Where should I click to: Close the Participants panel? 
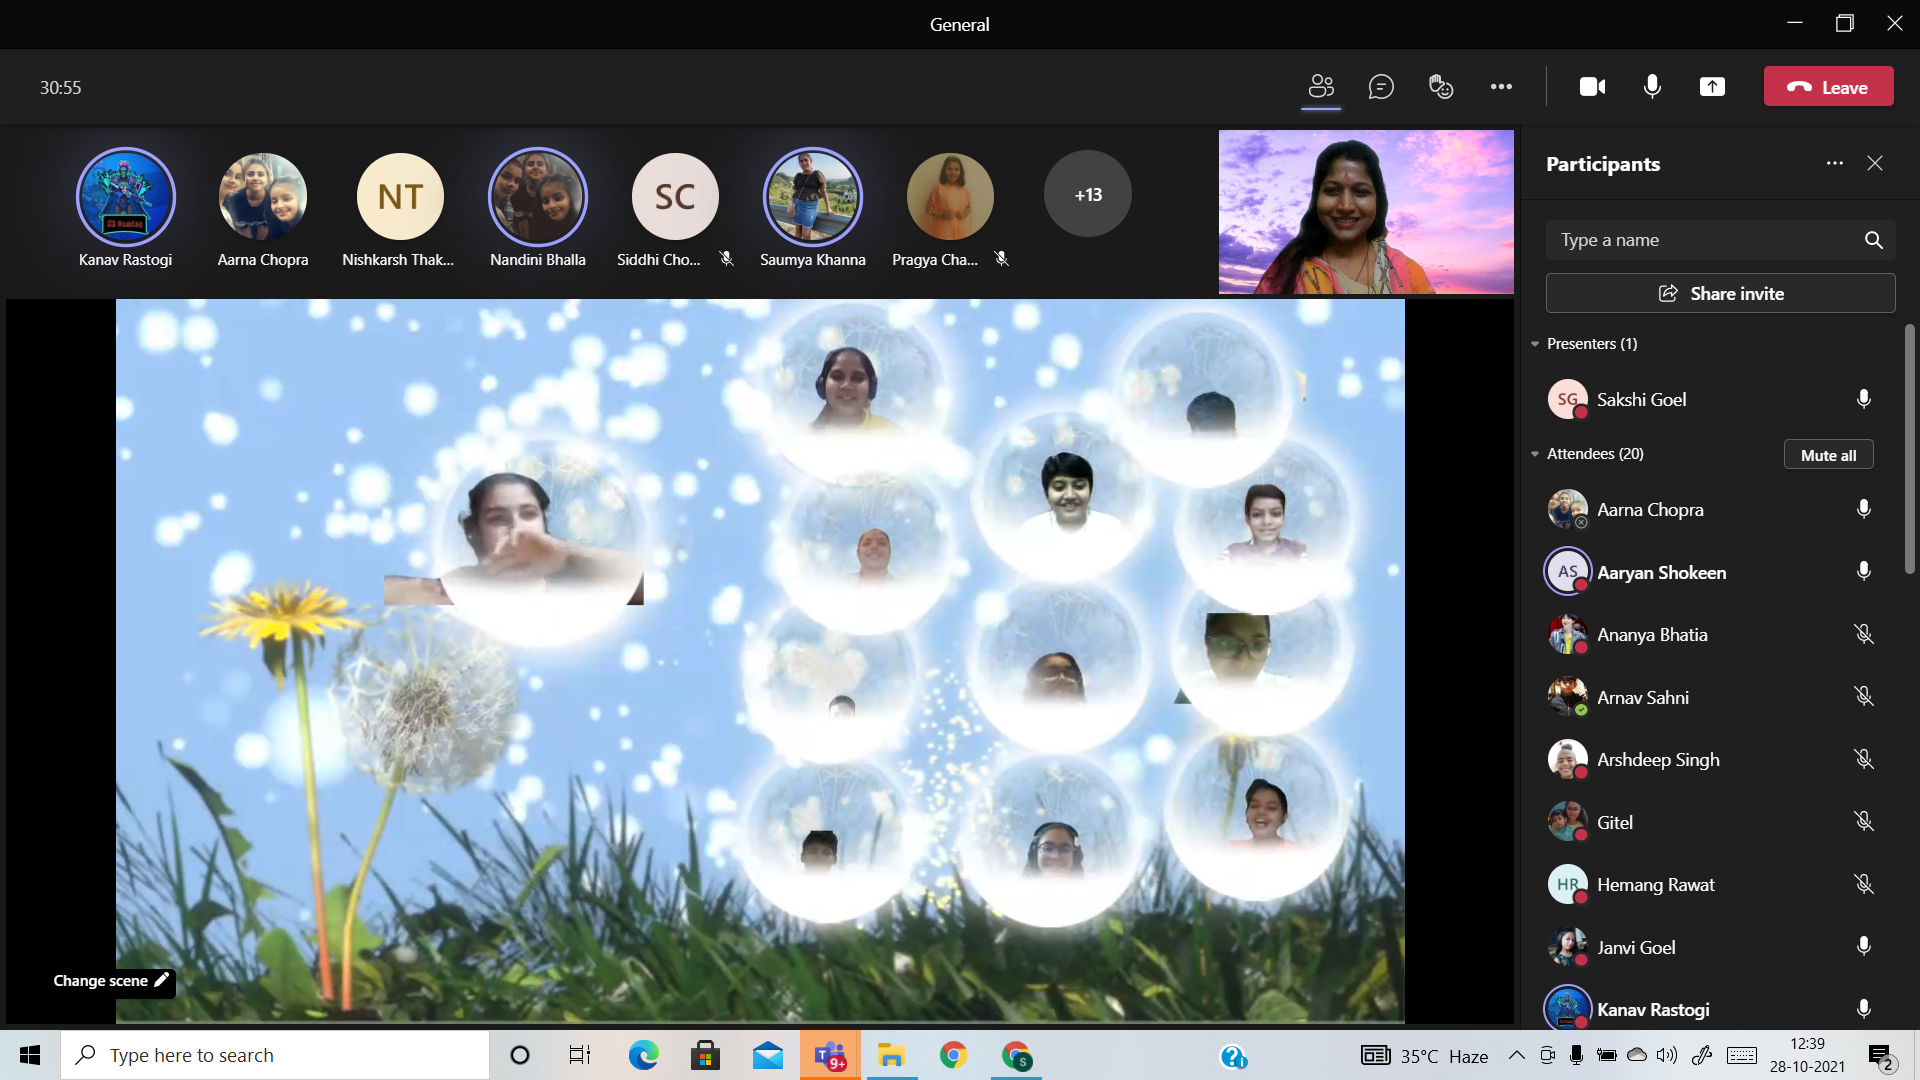1875,163
